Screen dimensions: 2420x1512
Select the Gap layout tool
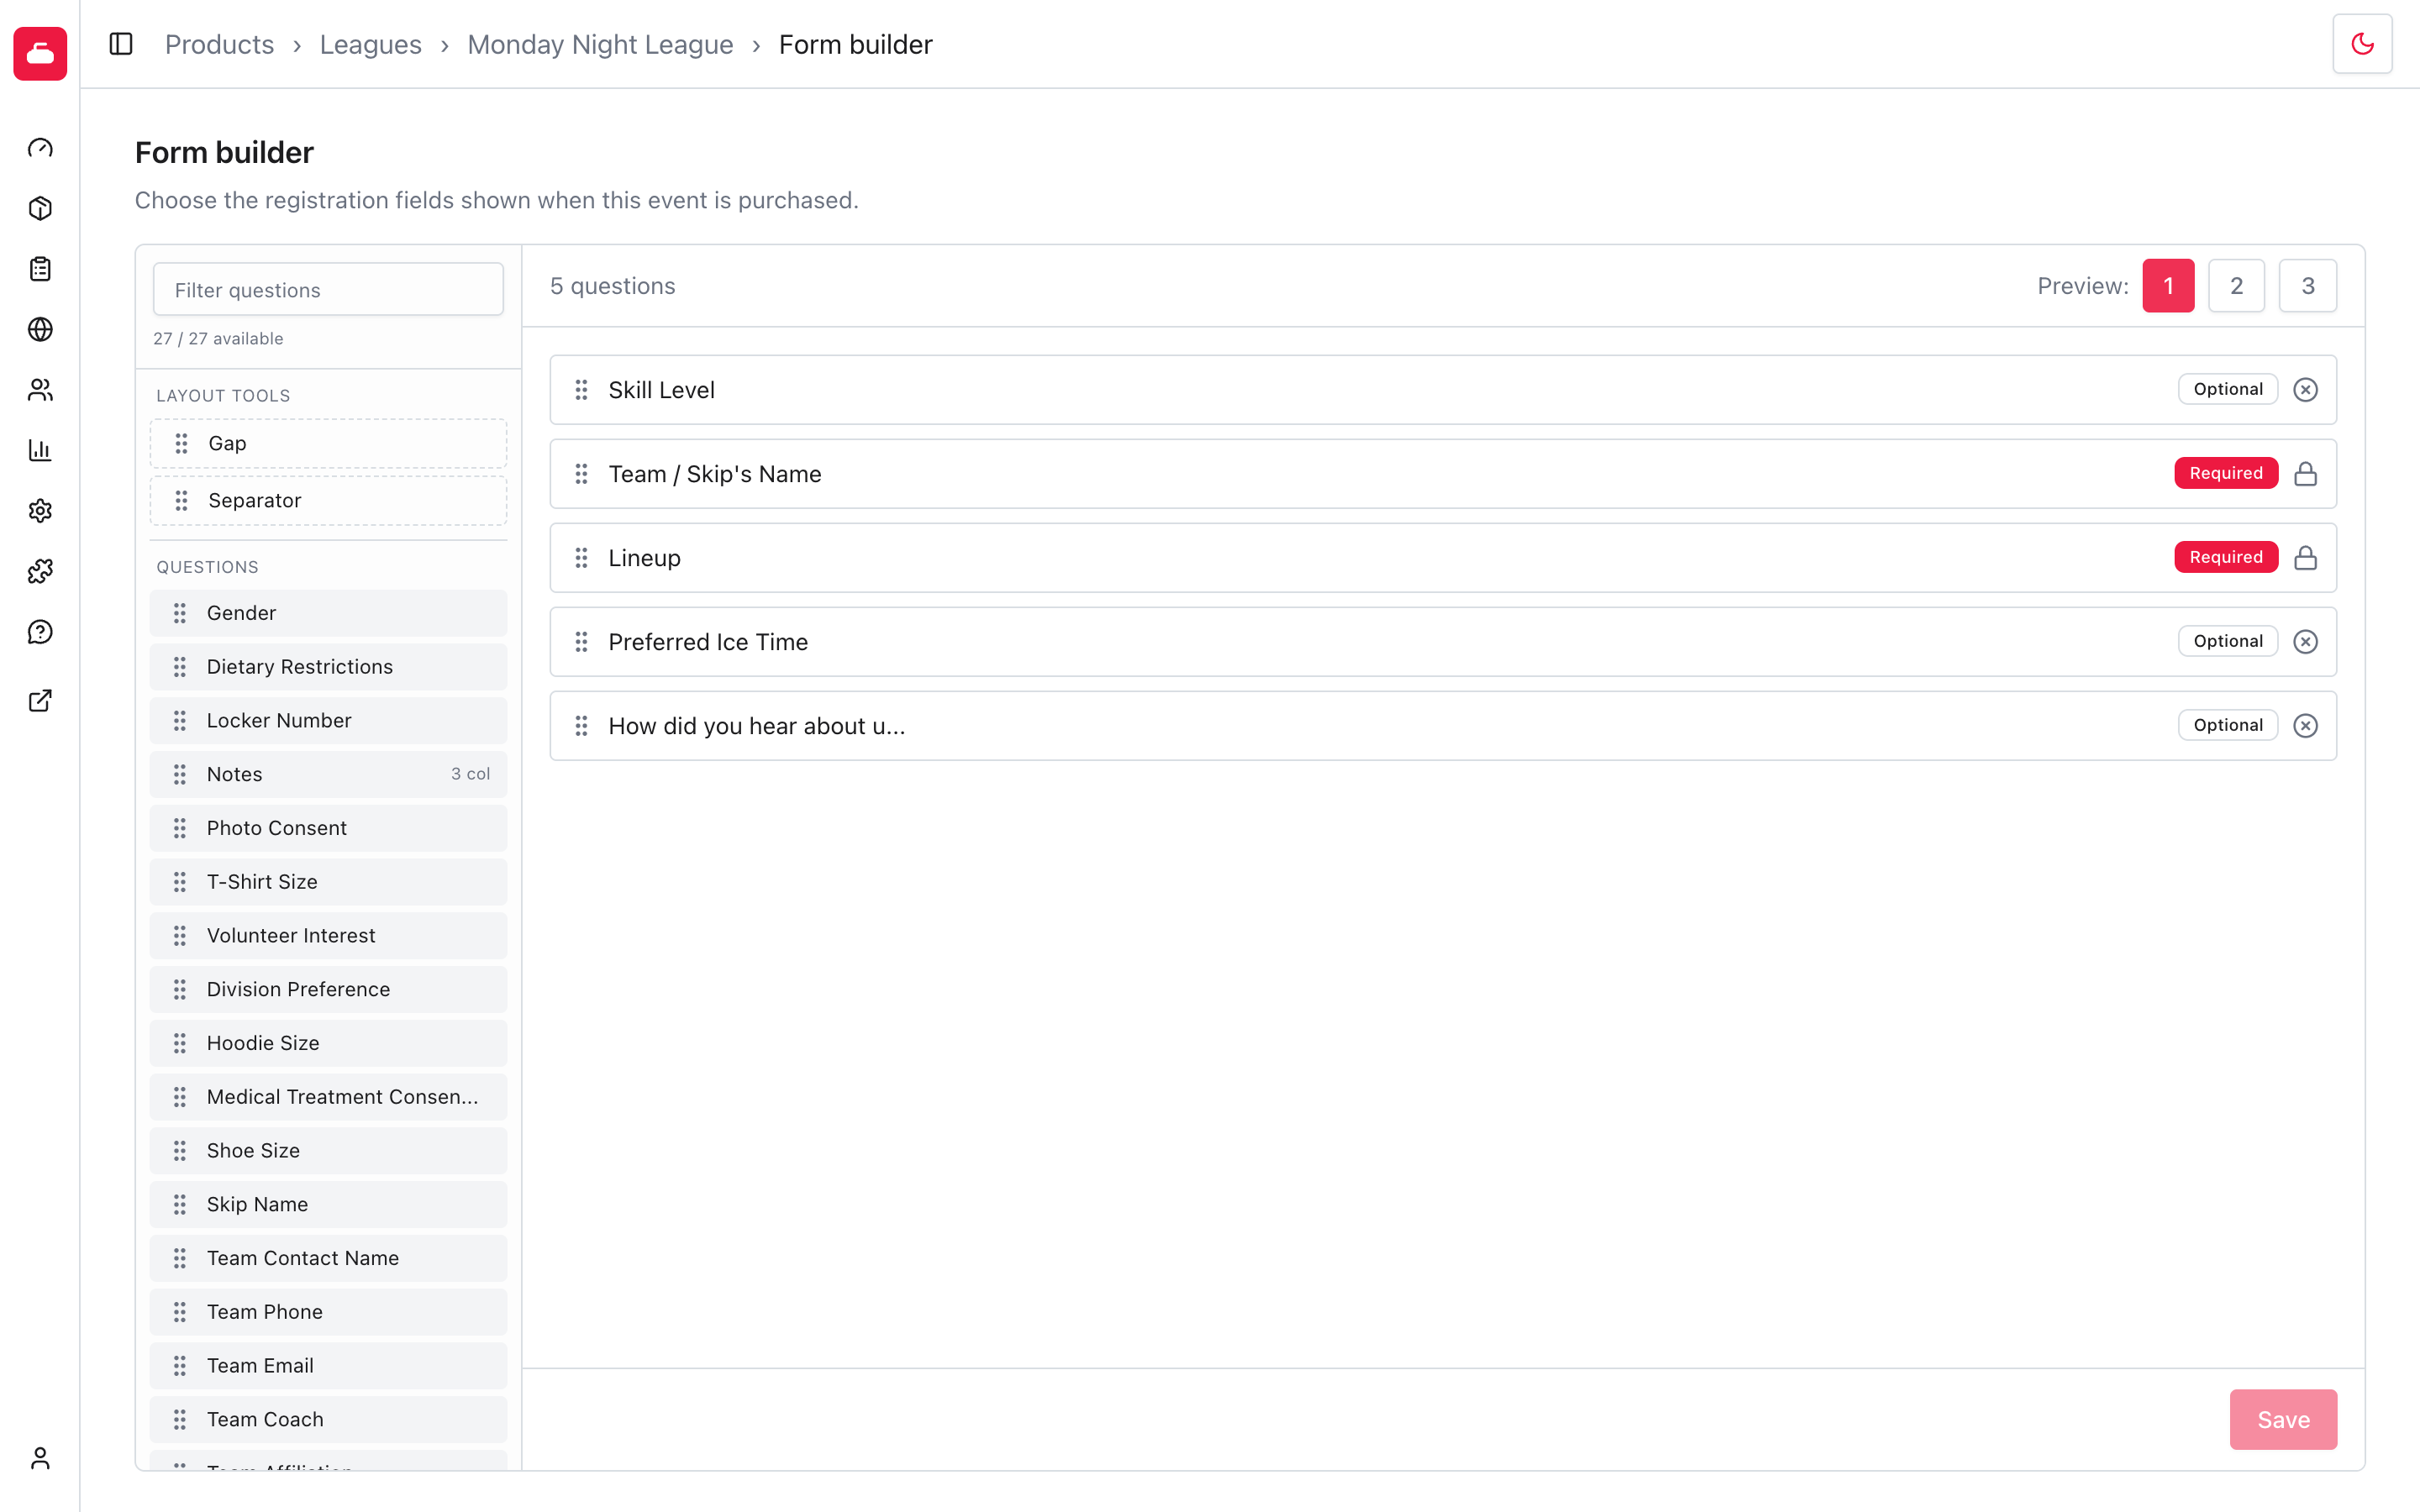tap(328, 443)
